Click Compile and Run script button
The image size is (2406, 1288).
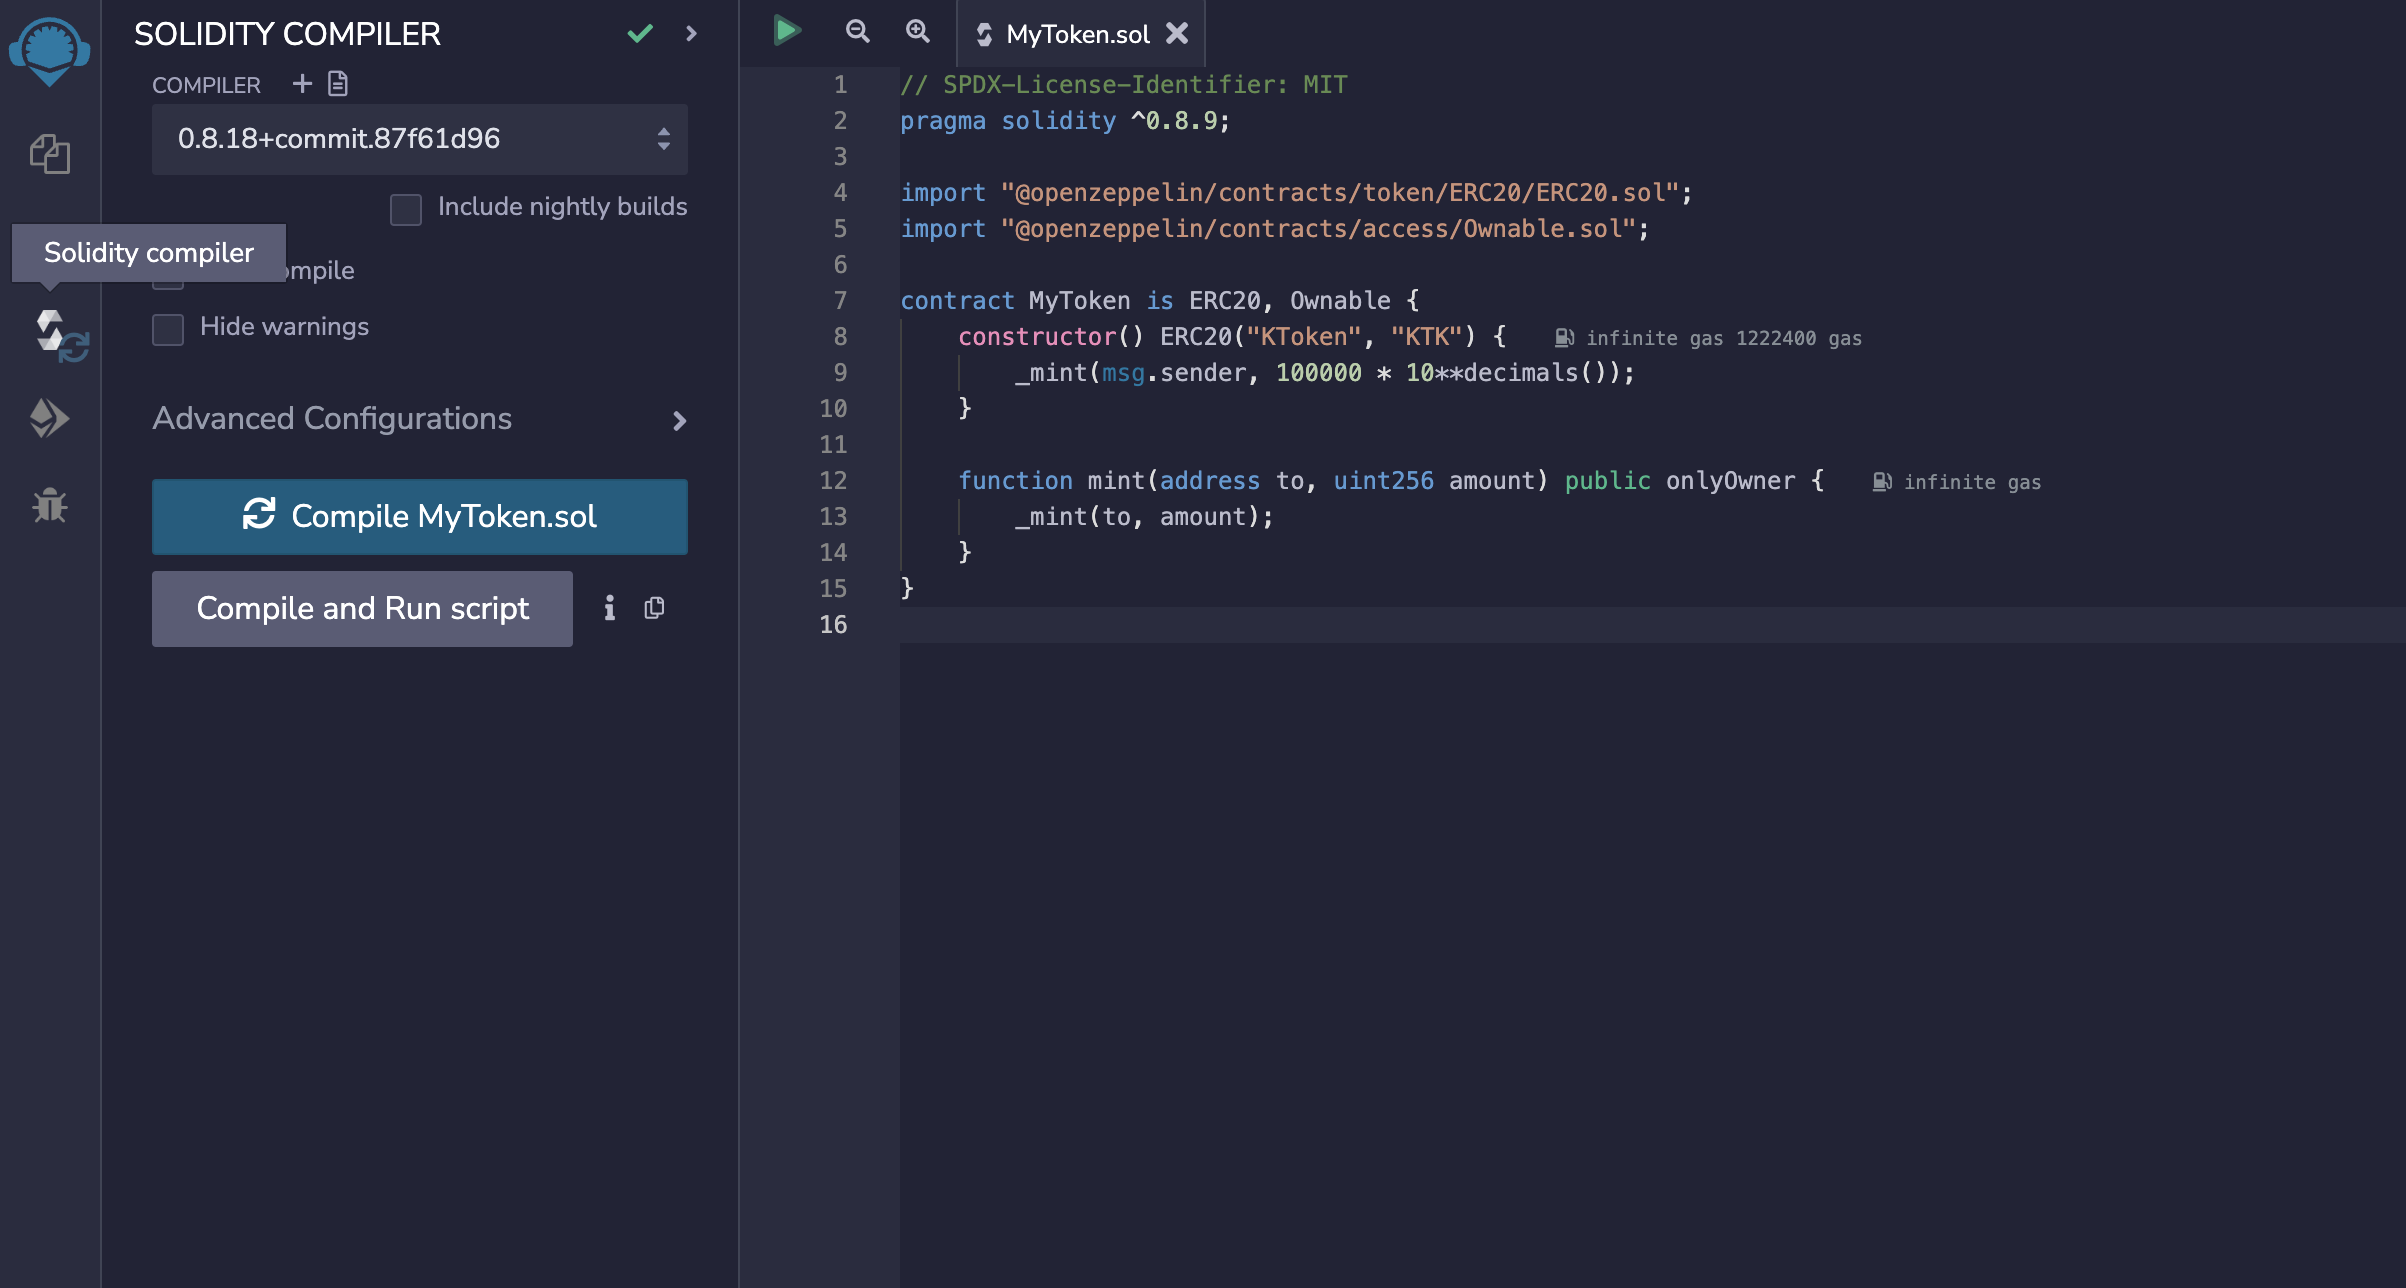point(361,608)
